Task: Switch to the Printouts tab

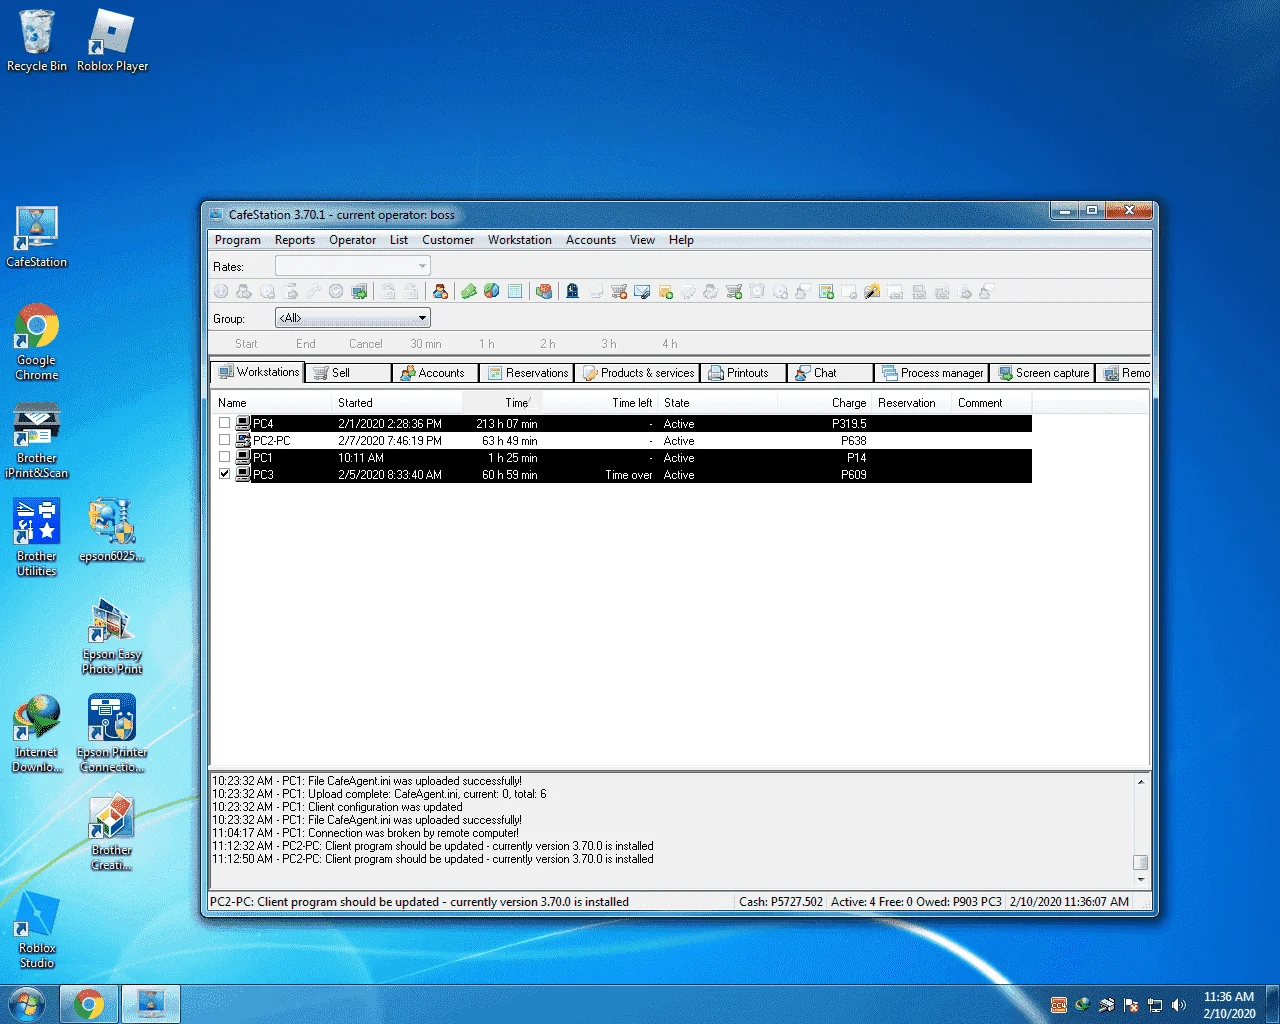Action: tap(743, 373)
